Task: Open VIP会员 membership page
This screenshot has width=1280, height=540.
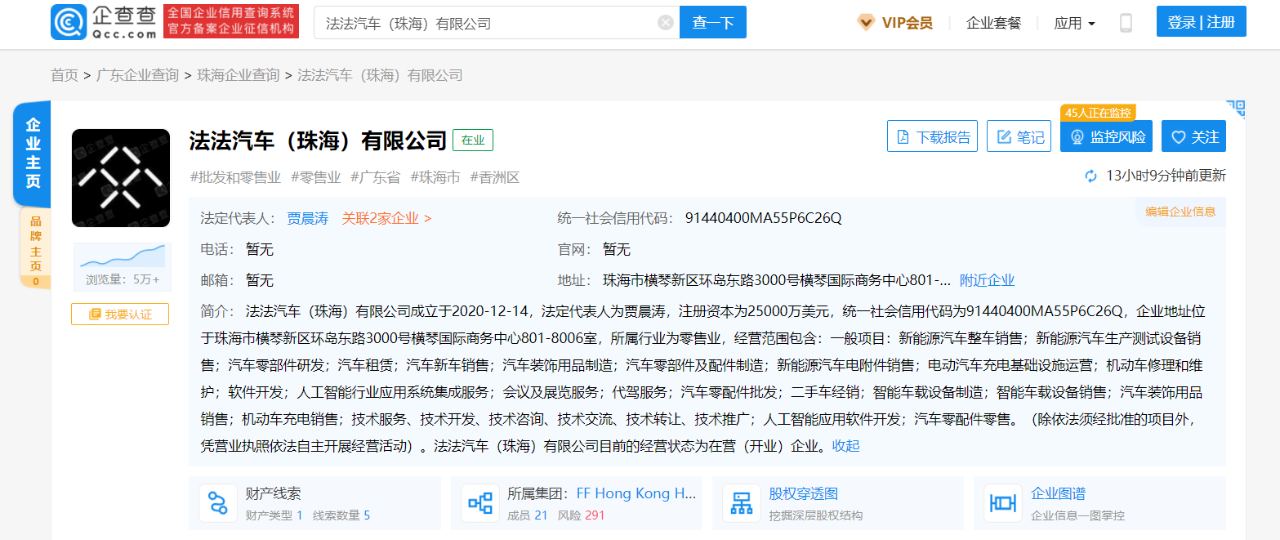Action: pos(895,22)
